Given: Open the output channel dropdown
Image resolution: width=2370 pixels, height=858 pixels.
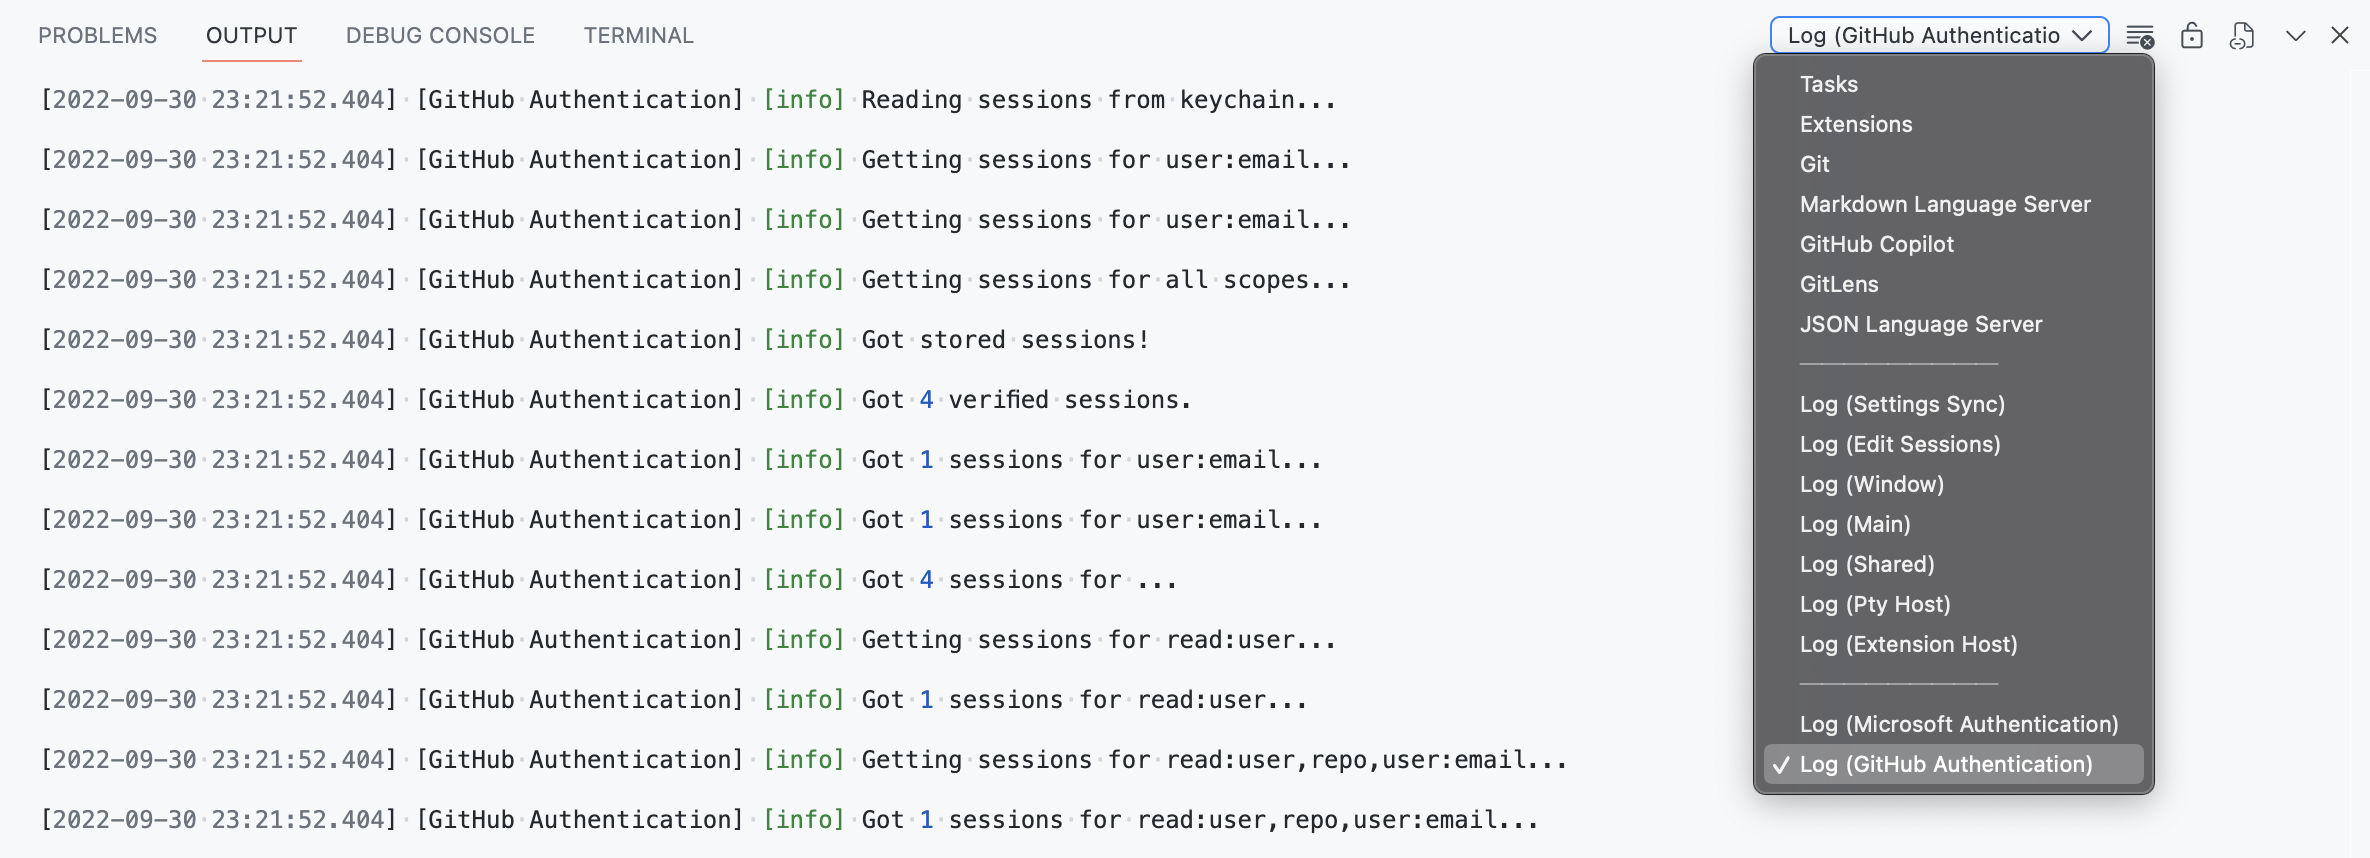Looking at the screenshot, I should click(1938, 35).
